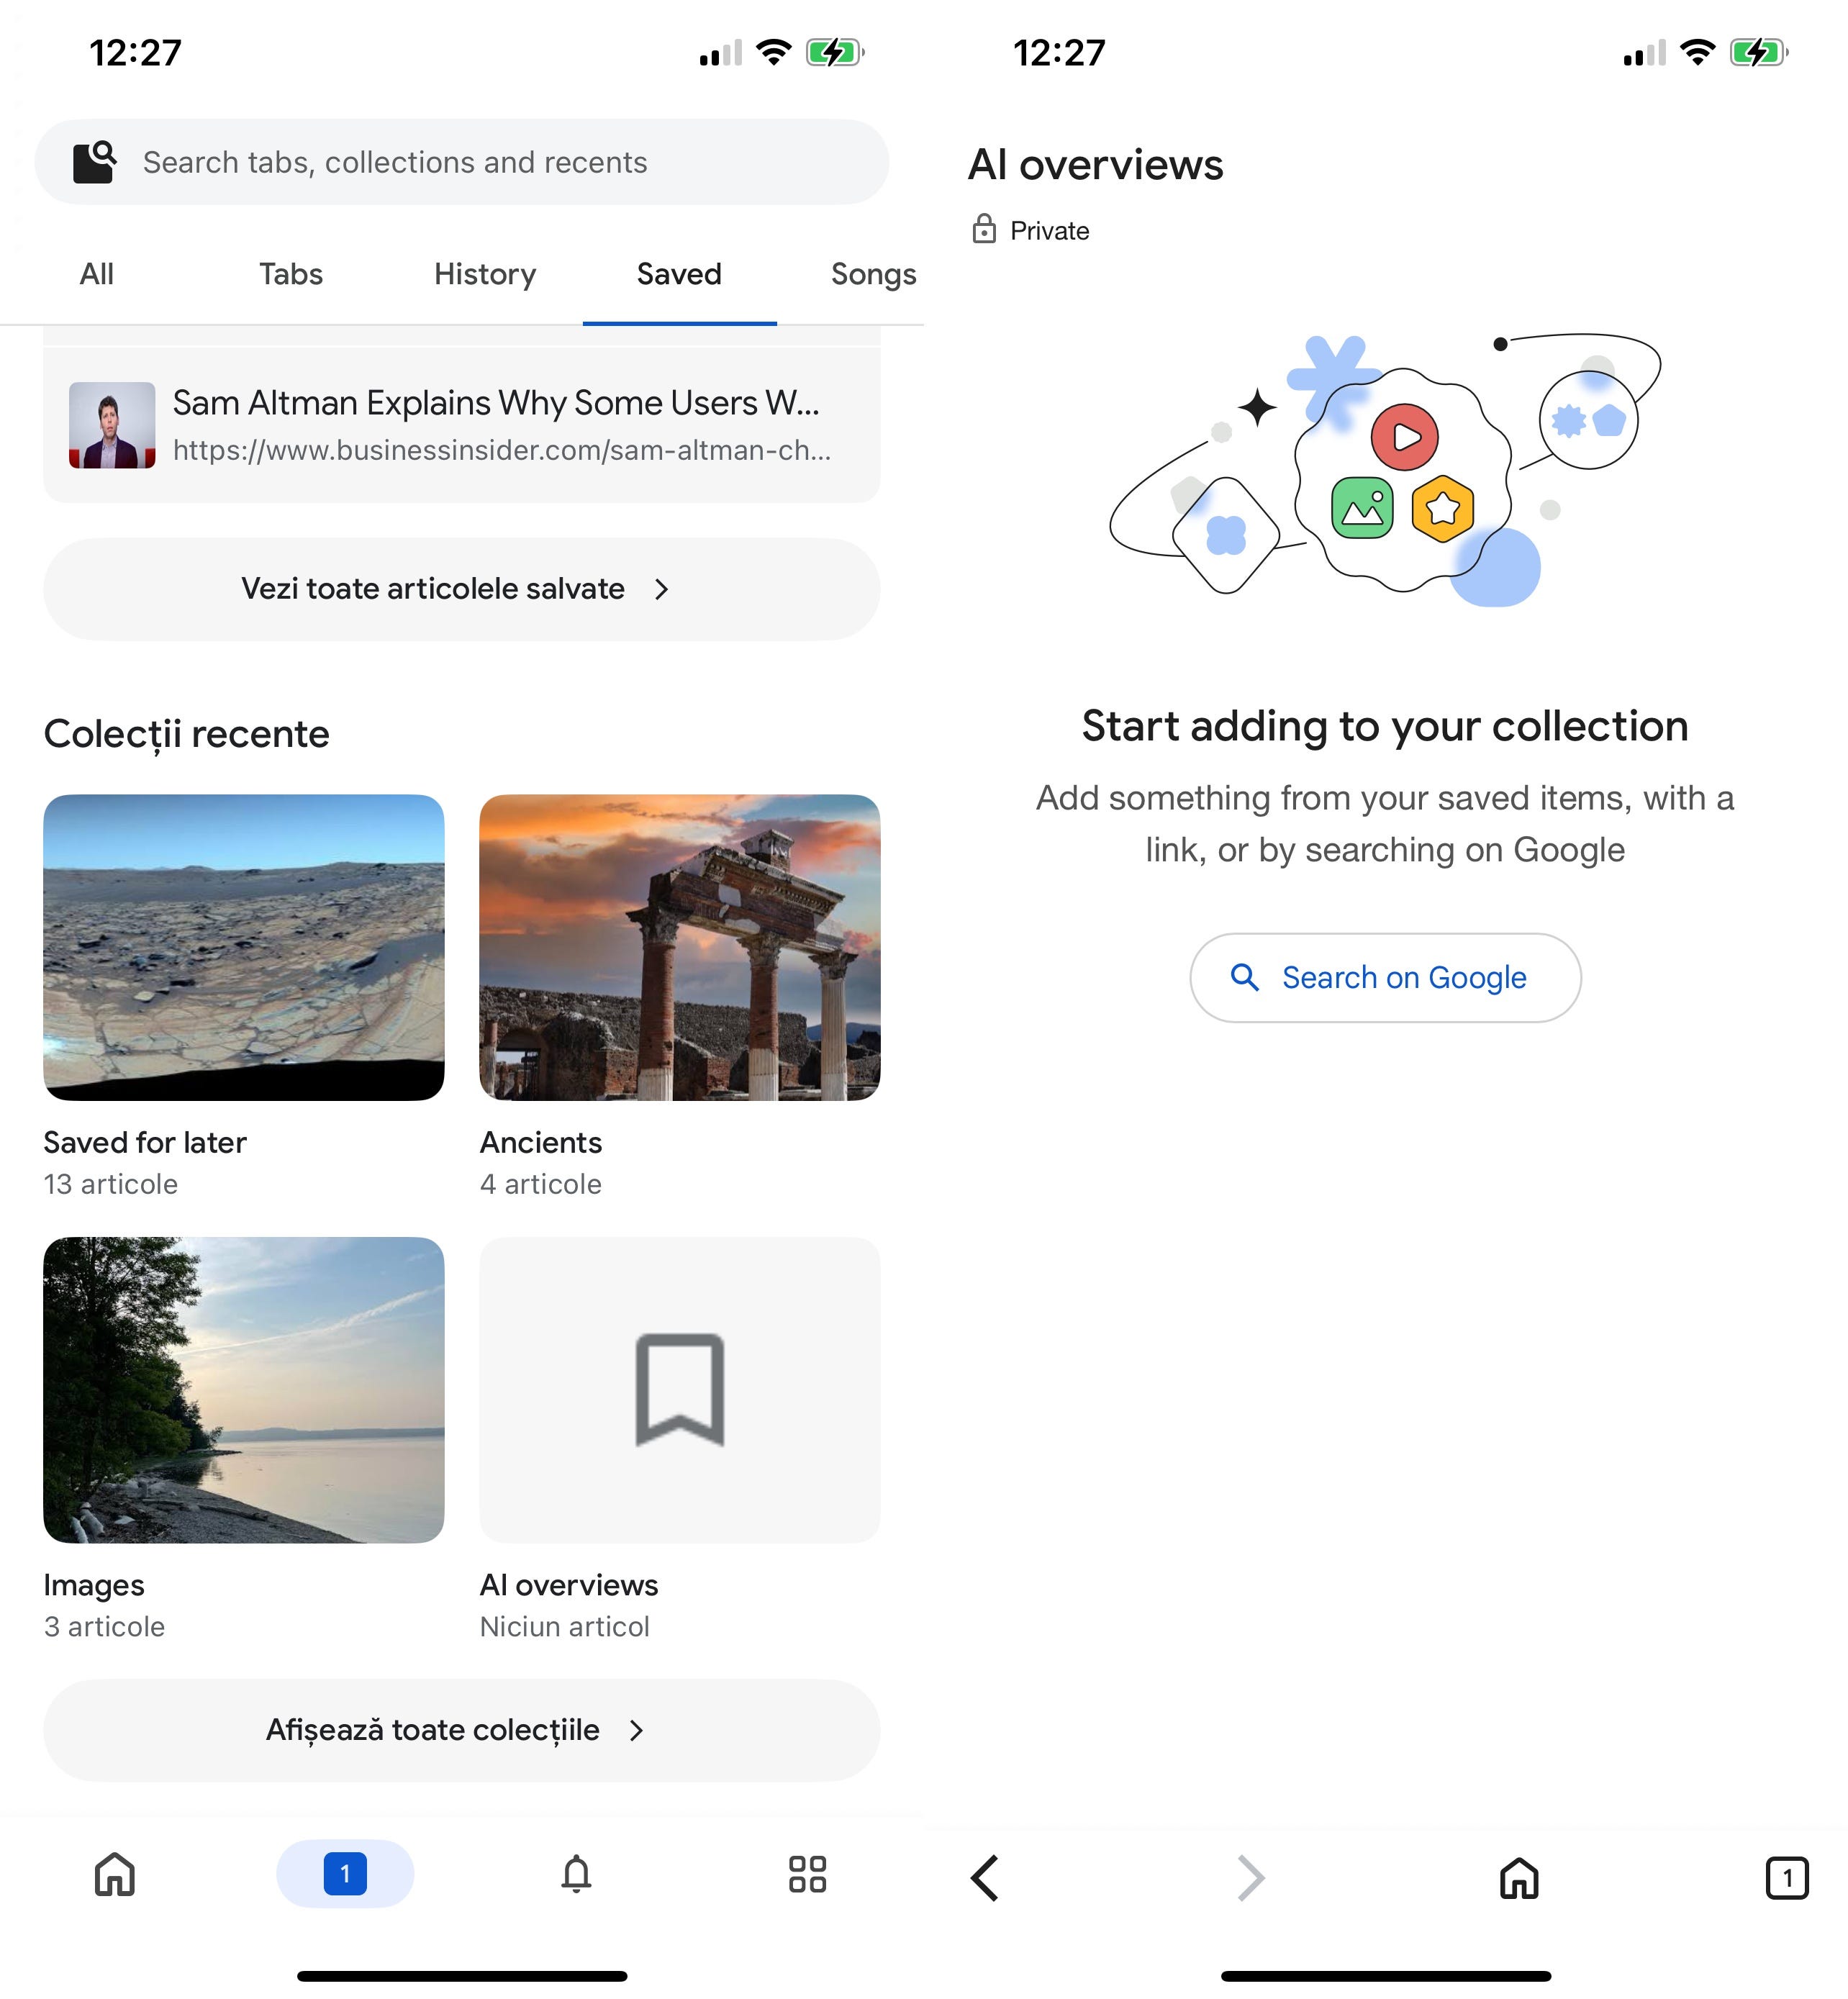Image resolution: width=1848 pixels, height=1999 pixels.
Task: Open the tabs switcher showing 1 tab
Action: pos(345,1874)
